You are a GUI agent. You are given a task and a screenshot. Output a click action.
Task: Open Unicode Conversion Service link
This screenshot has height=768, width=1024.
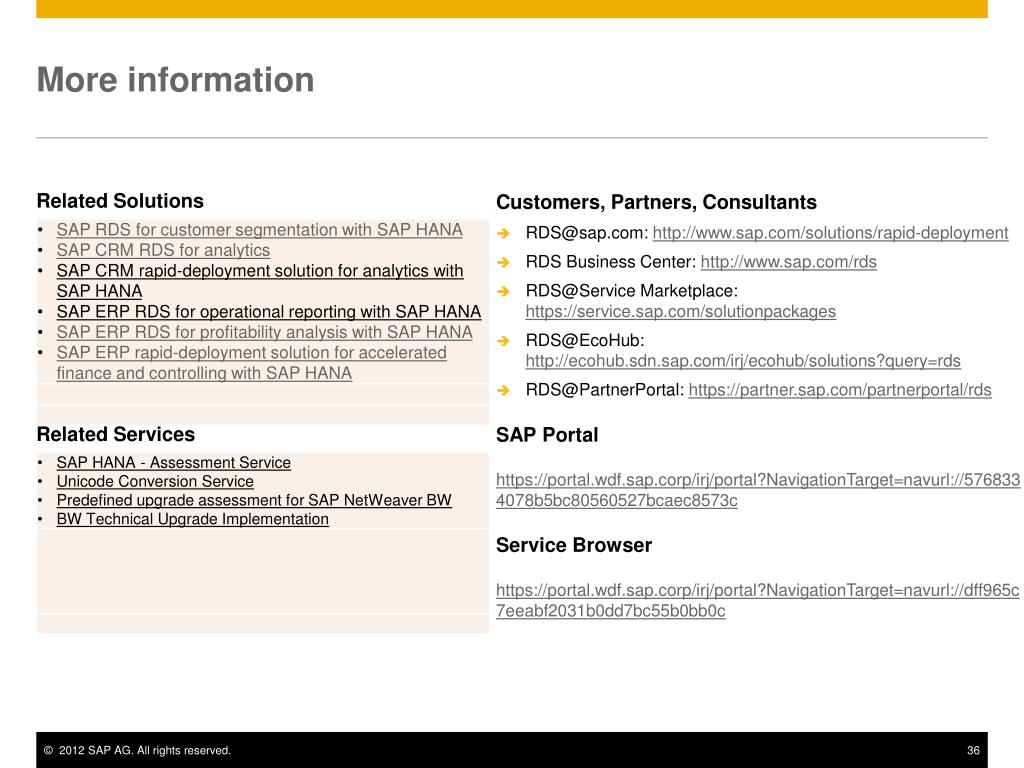pos(155,481)
